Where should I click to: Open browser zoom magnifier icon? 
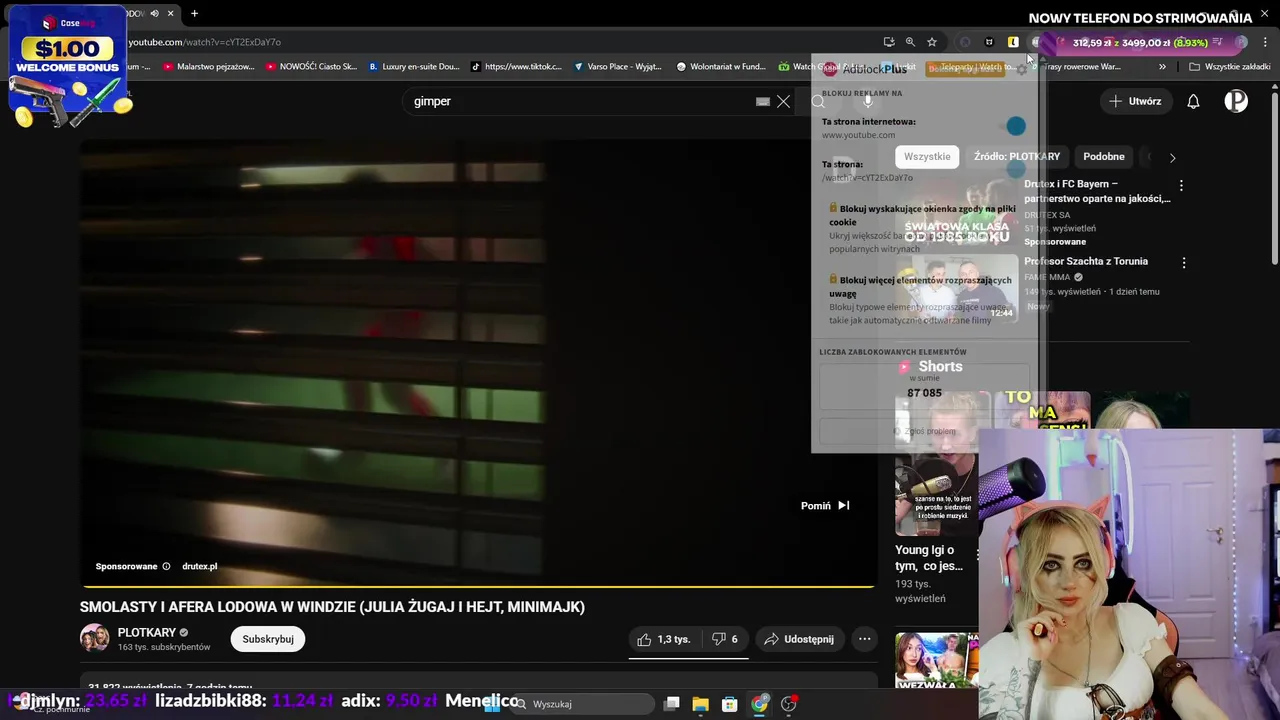pyautogui.click(x=910, y=42)
